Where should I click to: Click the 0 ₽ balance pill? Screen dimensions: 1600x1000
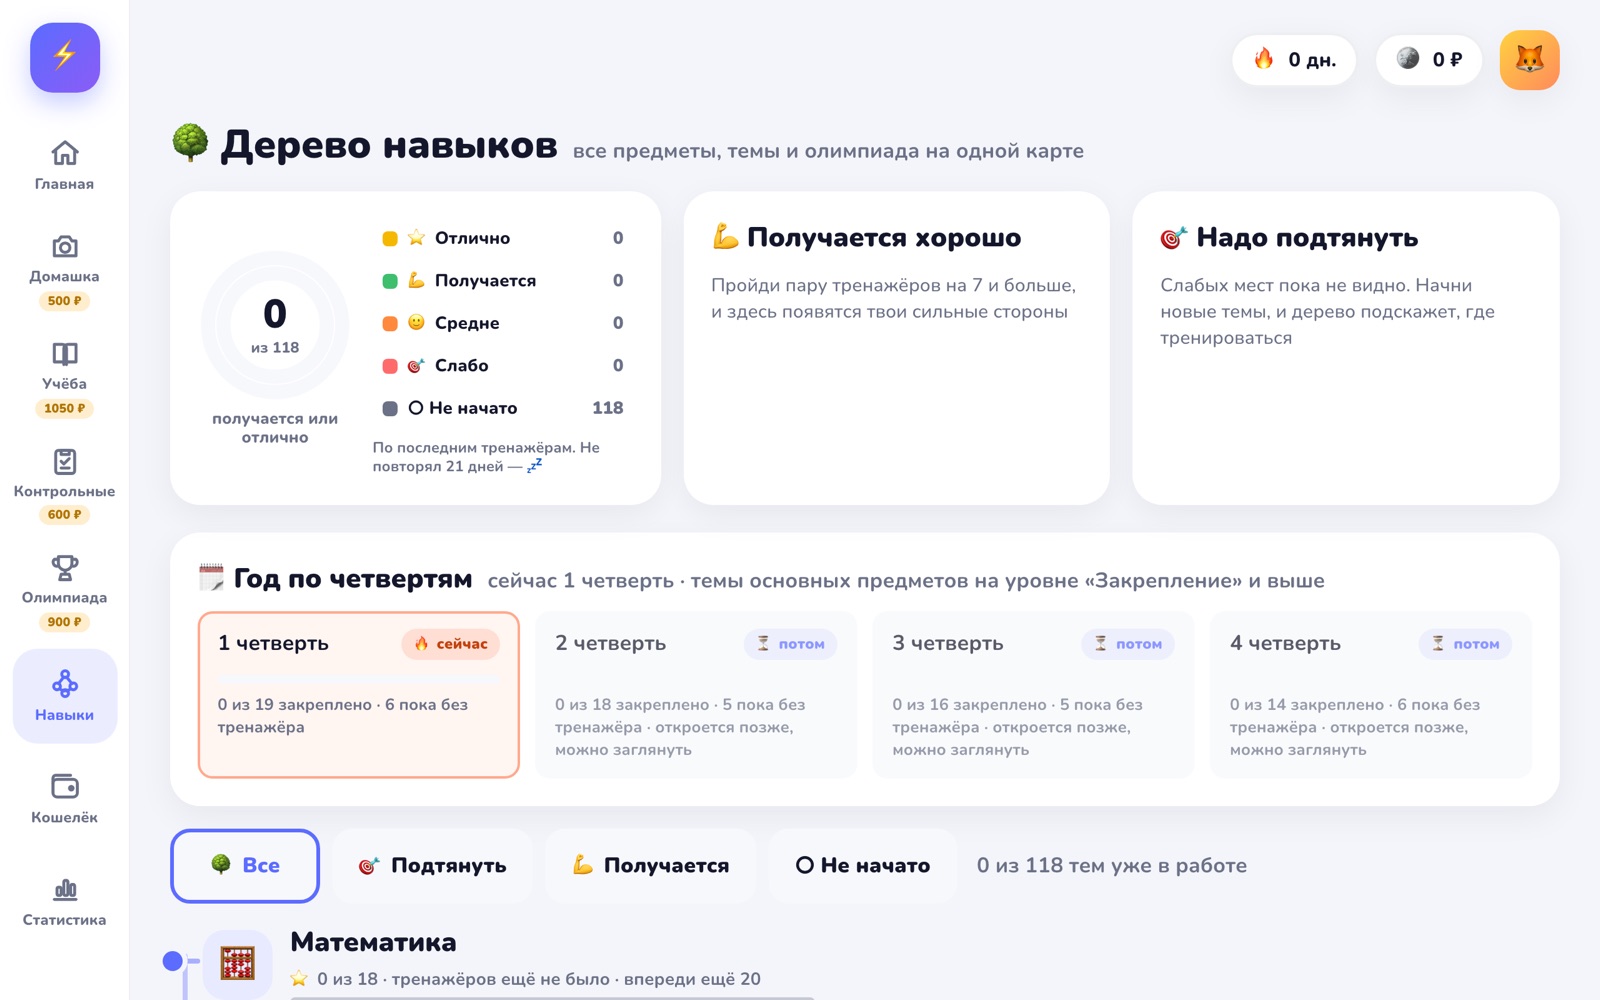click(x=1429, y=60)
